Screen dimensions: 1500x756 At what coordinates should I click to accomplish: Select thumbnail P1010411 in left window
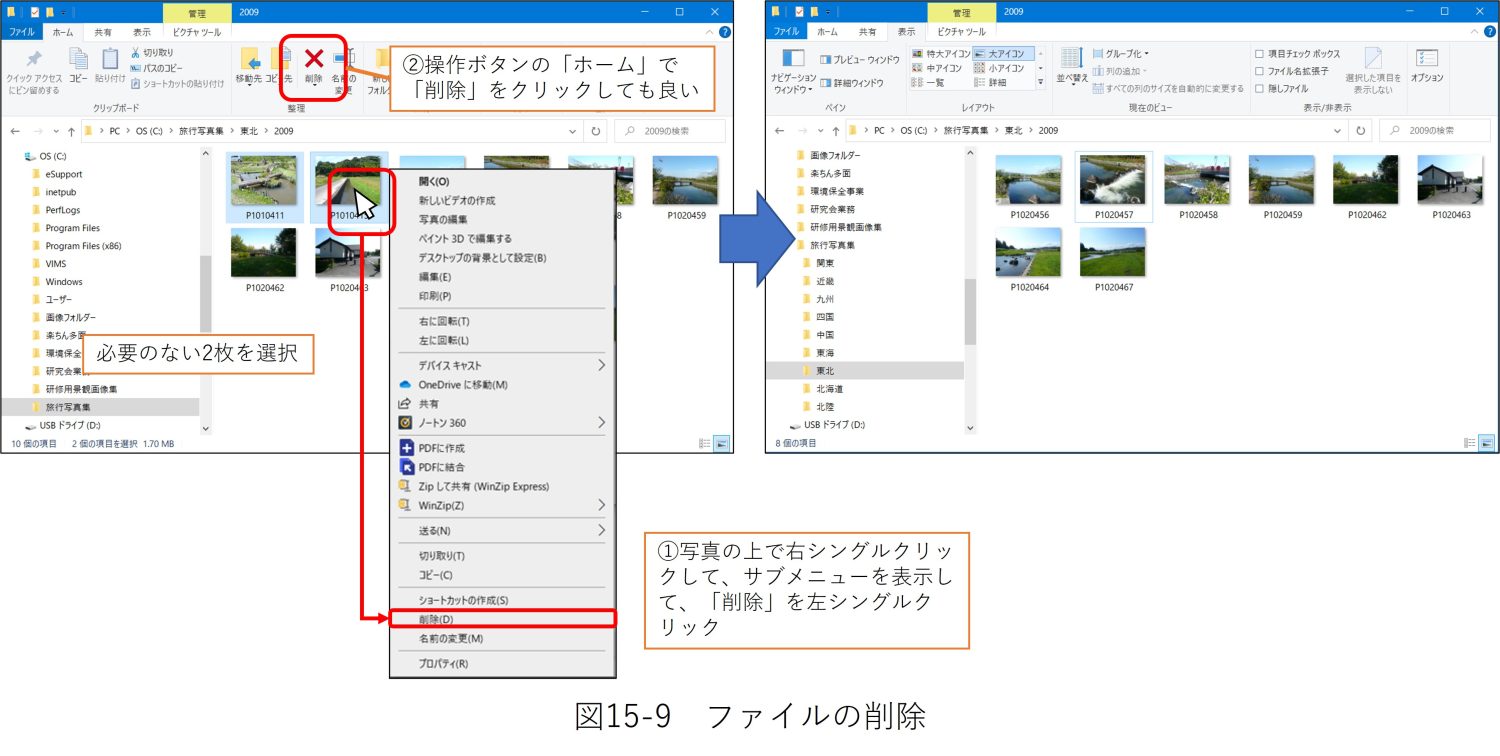[264, 187]
